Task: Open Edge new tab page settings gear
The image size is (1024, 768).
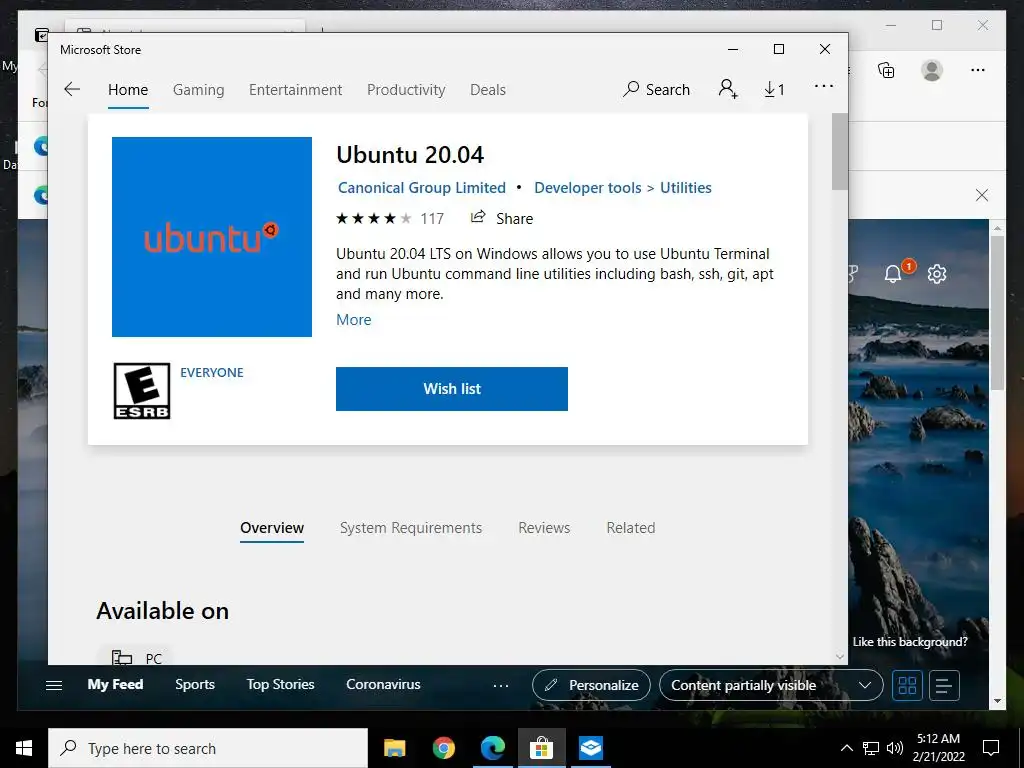Action: (x=936, y=274)
